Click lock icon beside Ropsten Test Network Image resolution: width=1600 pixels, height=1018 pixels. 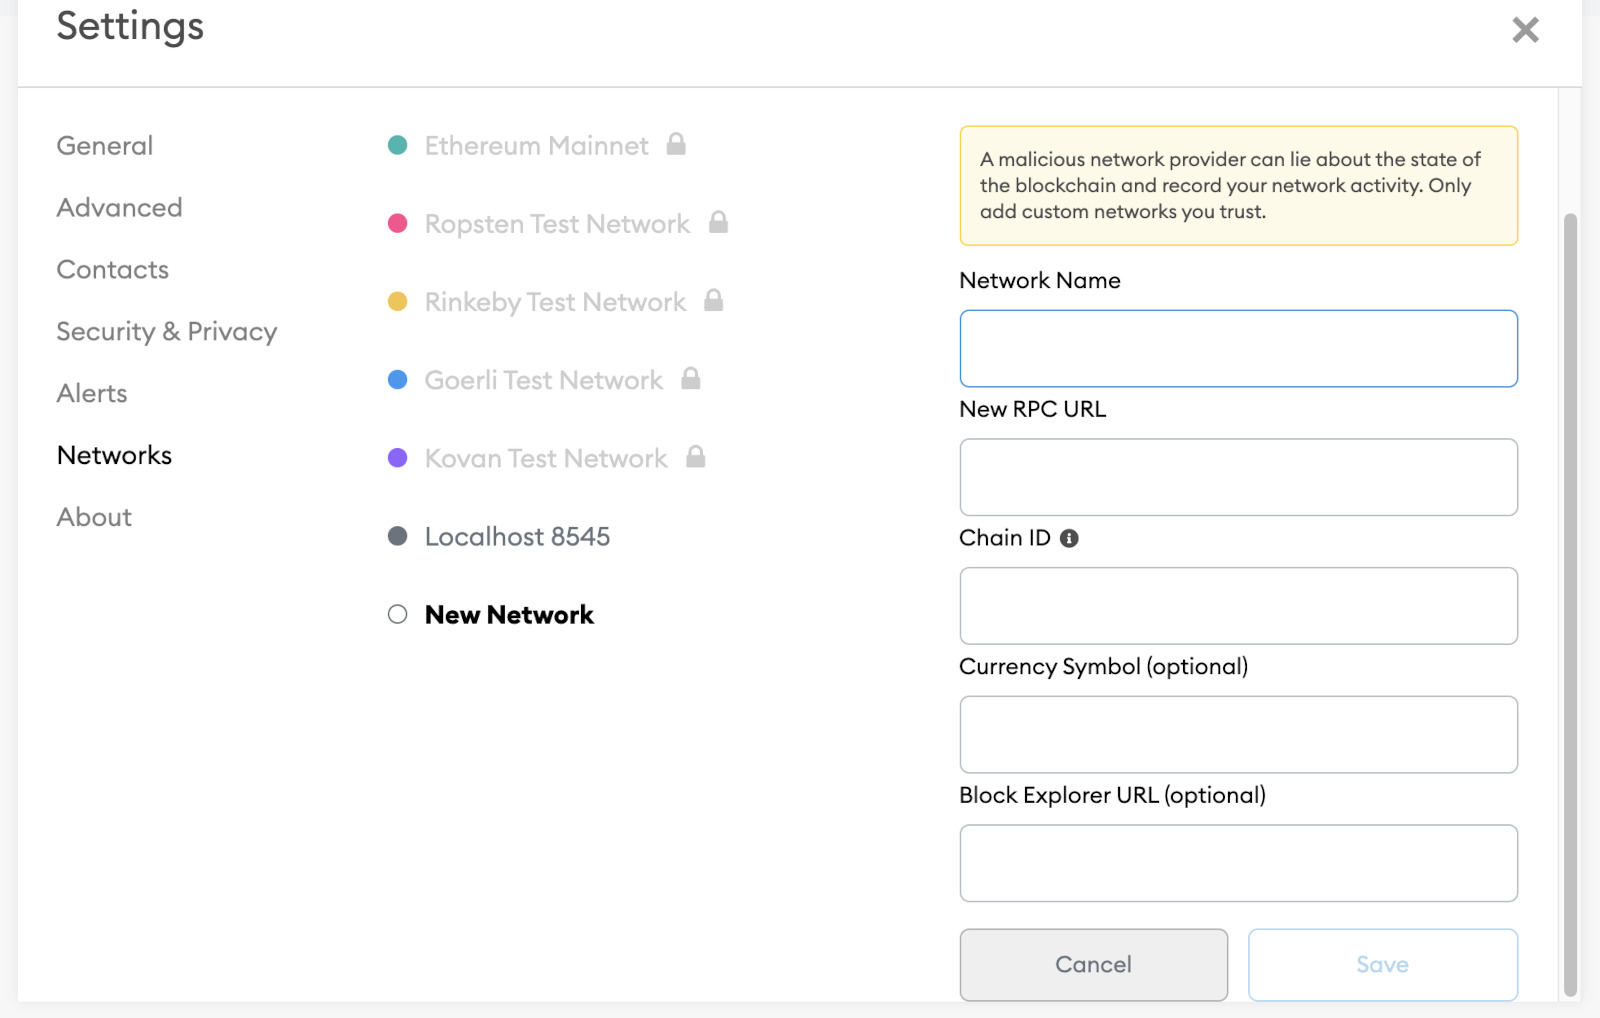pos(718,222)
